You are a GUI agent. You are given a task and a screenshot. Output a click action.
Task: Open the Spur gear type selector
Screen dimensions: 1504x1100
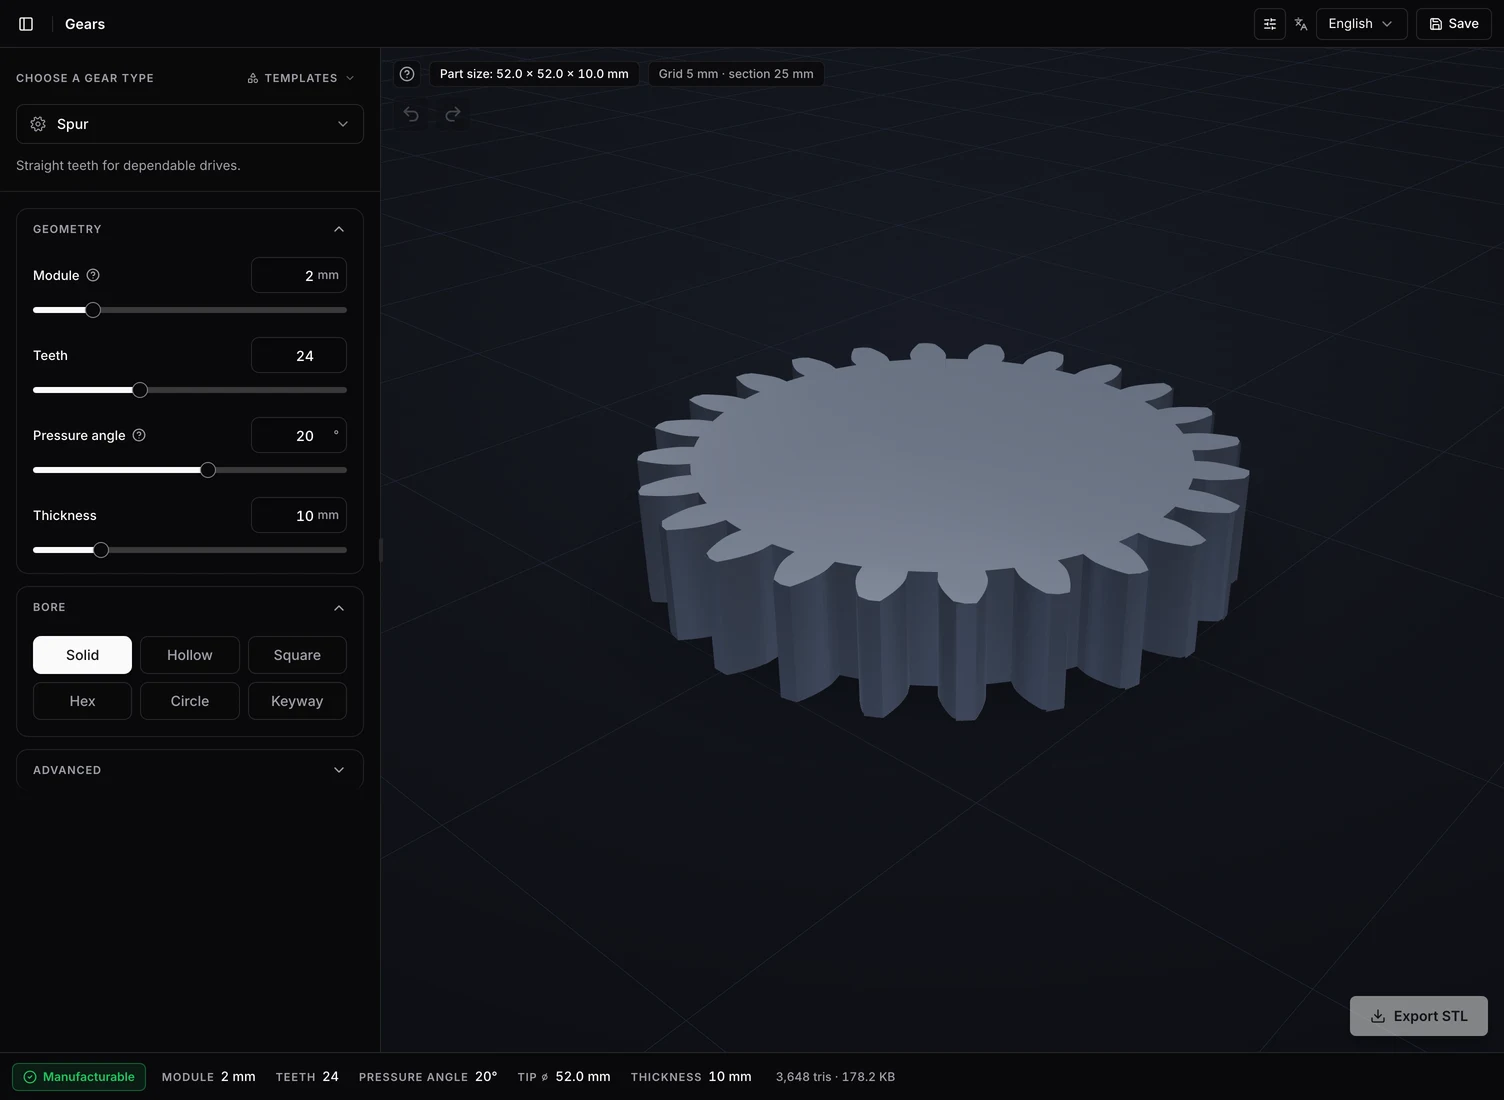[x=190, y=124]
